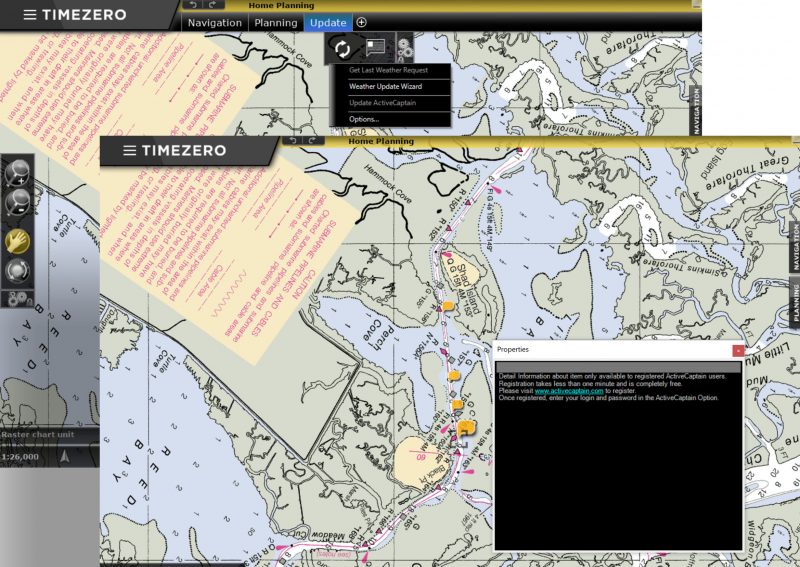Open the NAVIGATION side panel in front window

point(794,248)
